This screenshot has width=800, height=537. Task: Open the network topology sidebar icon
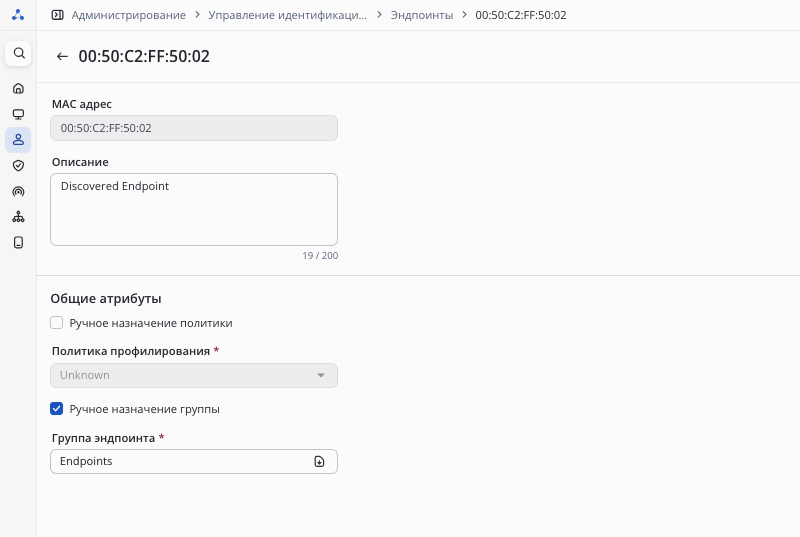click(18, 217)
